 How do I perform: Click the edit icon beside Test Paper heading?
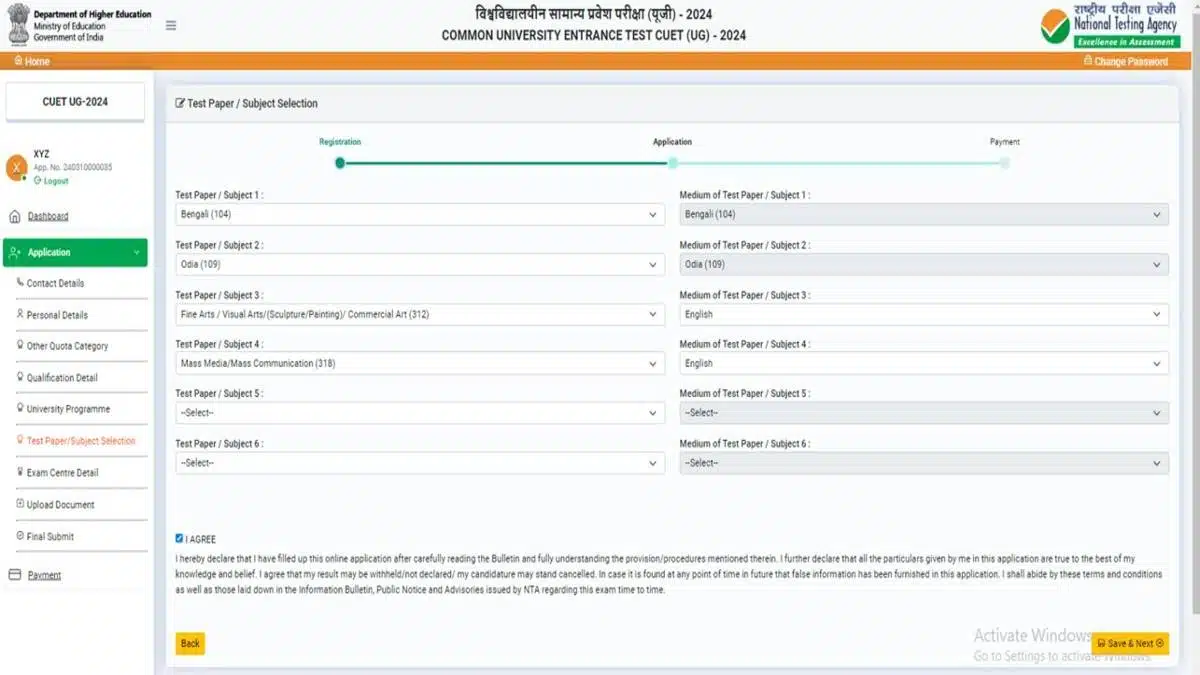(x=180, y=103)
